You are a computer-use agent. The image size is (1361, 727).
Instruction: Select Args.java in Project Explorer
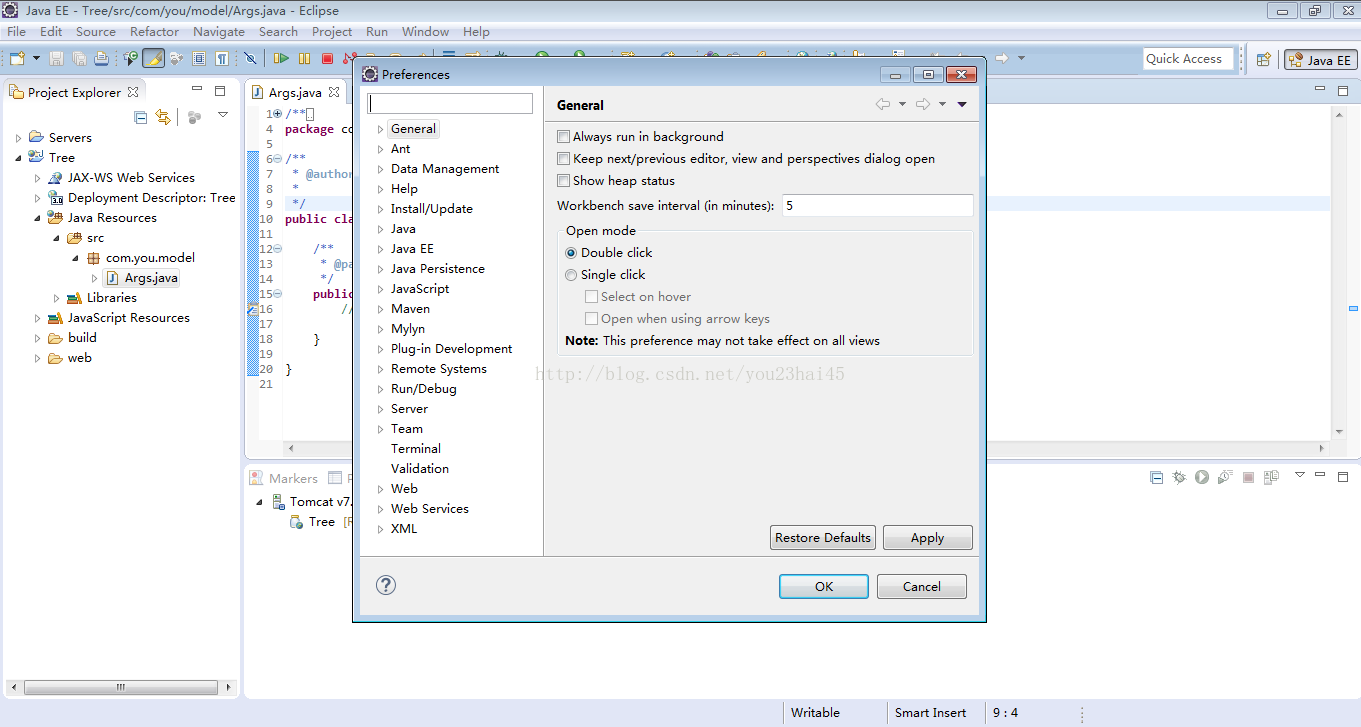(142, 278)
